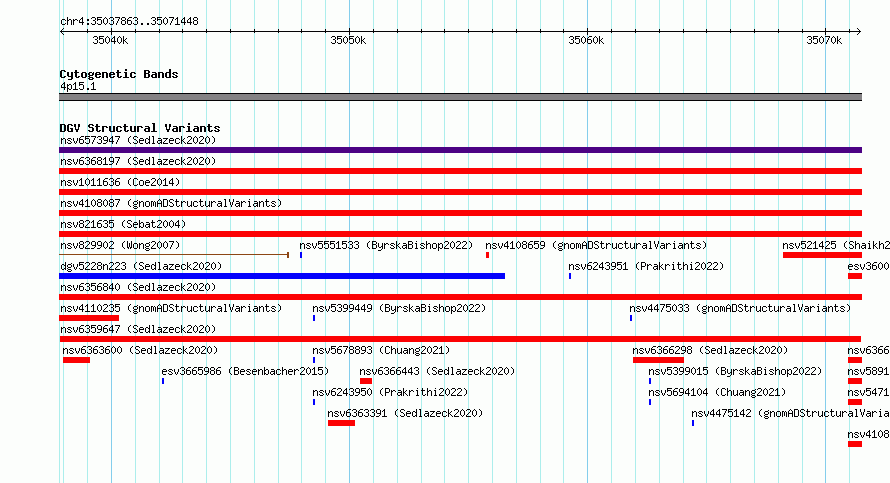Click the nsv6243950 (Prakrithi2022) label
The image size is (890, 483).
click(x=390, y=392)
